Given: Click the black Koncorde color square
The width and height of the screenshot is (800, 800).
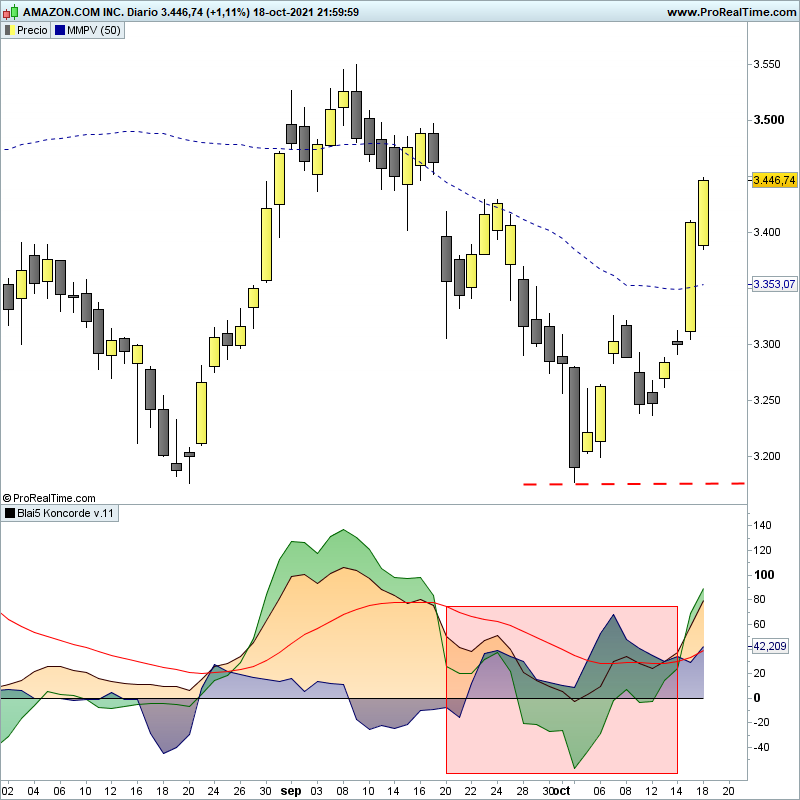Looking at the screenshot, I should 10,513.
